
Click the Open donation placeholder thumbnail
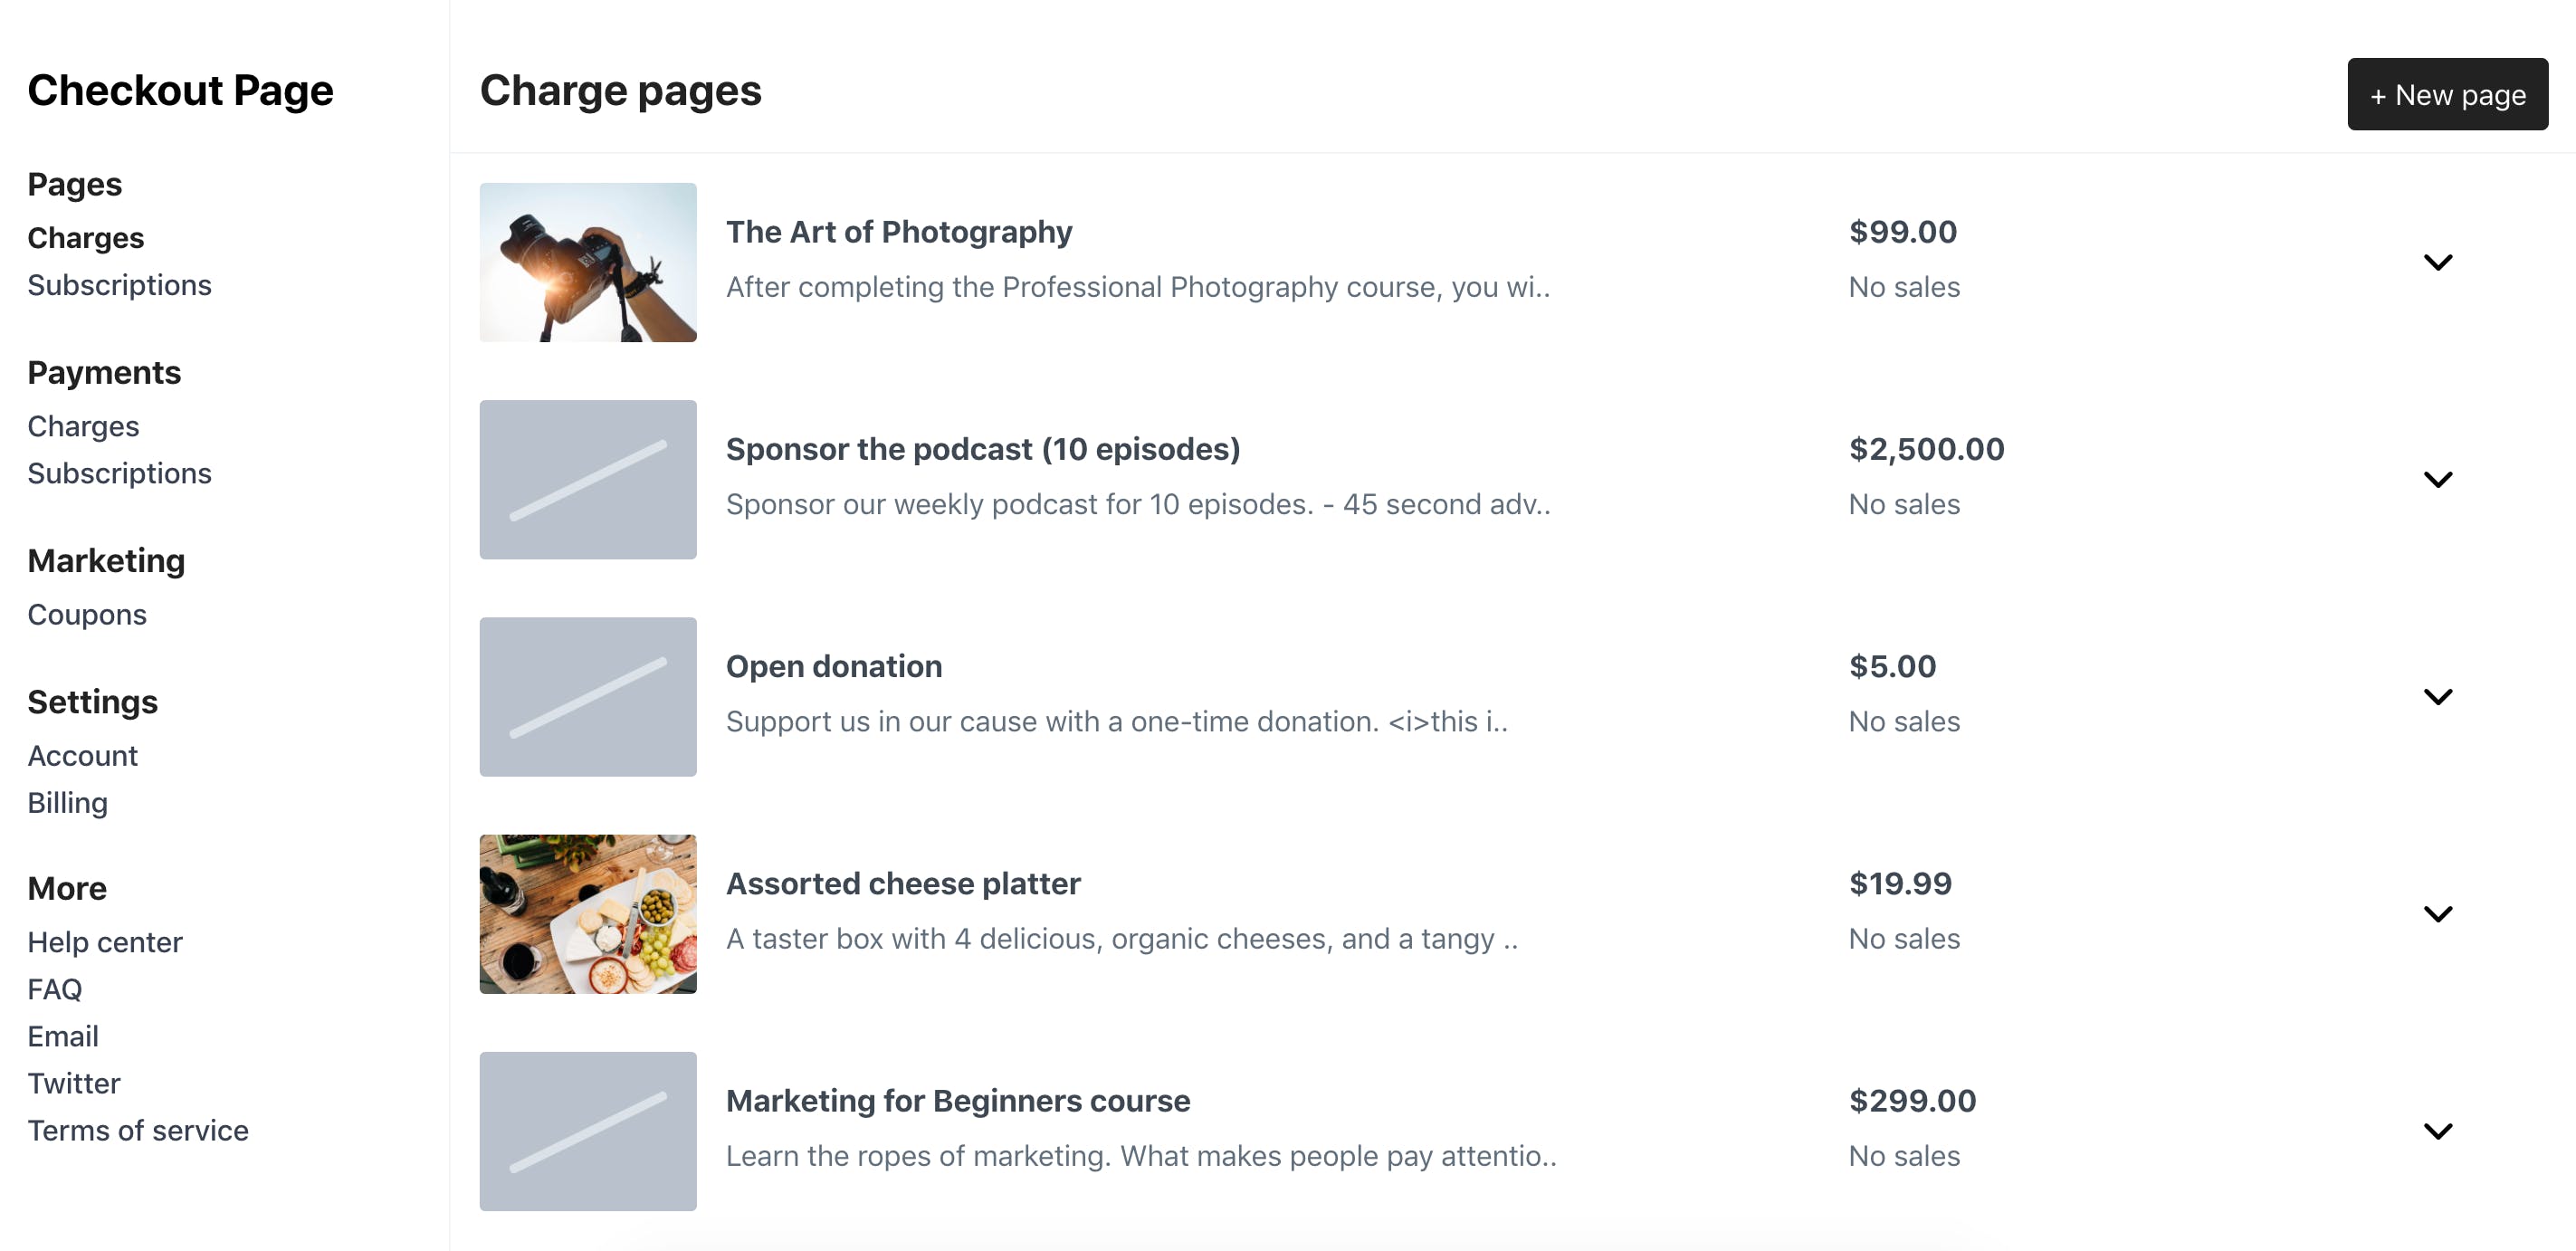click(x=588, y=696)
